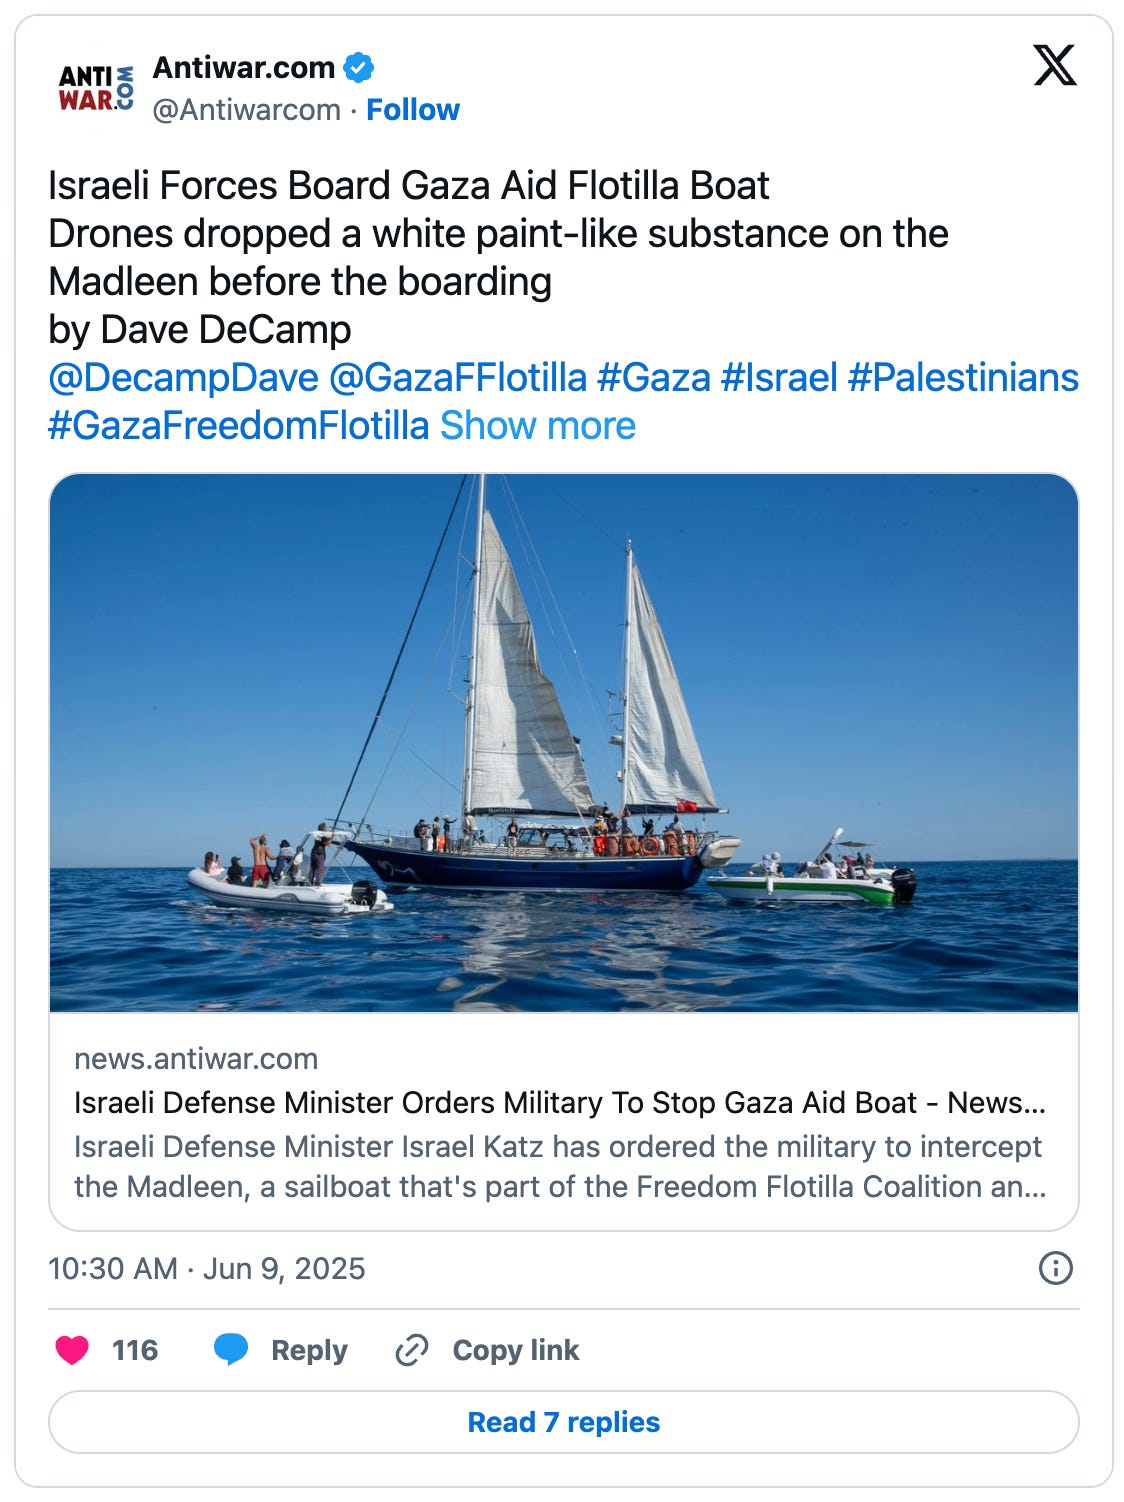Click the chain copy link icon
Image resolution: width=1124 pixels, height=1502 pixels.
point(412,1350)
